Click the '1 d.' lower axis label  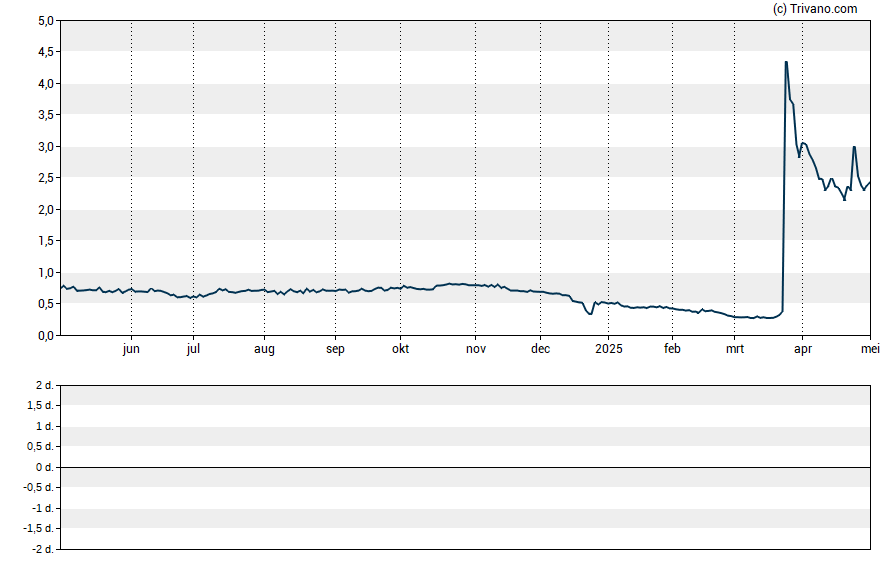(x=45, y=426)
